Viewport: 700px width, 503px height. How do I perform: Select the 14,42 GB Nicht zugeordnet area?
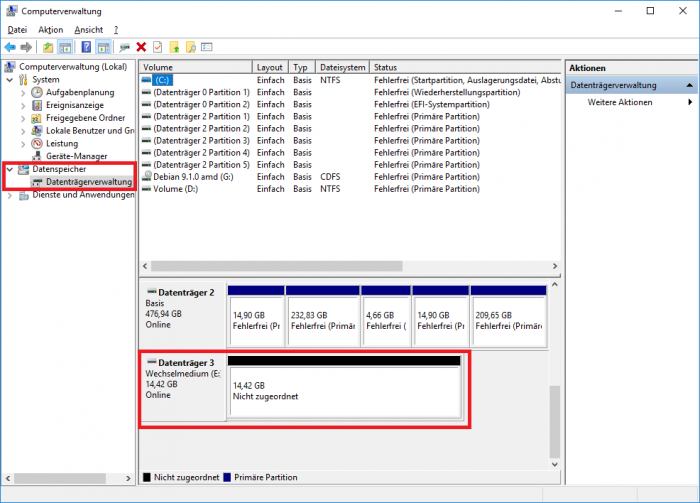344,390
